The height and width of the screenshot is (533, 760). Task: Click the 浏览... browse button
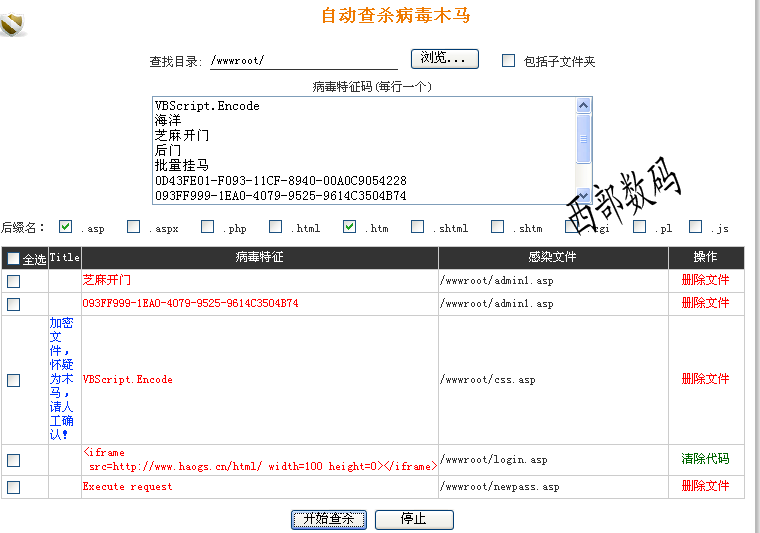444,59
